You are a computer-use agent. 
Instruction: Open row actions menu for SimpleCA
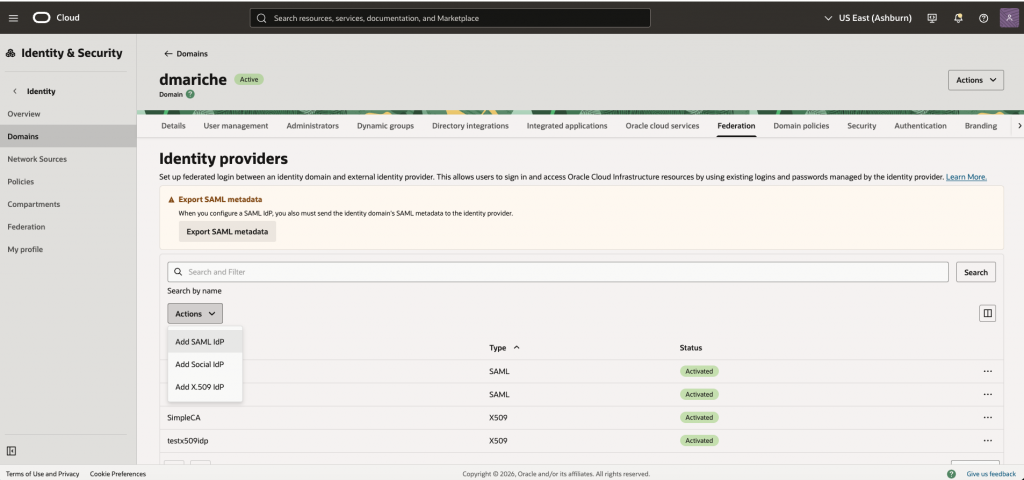tap(987, 417)
